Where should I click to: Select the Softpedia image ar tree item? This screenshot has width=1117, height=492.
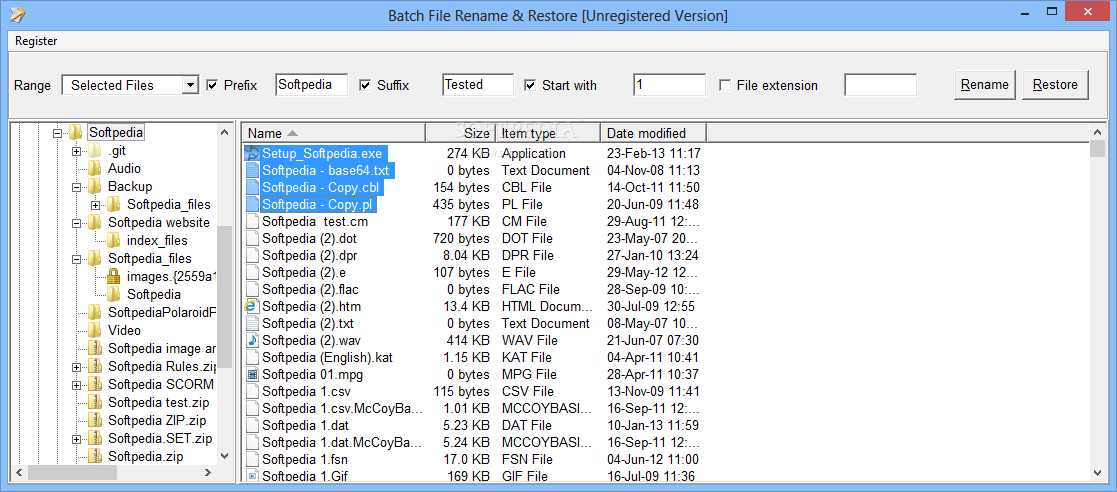[162, 348]
